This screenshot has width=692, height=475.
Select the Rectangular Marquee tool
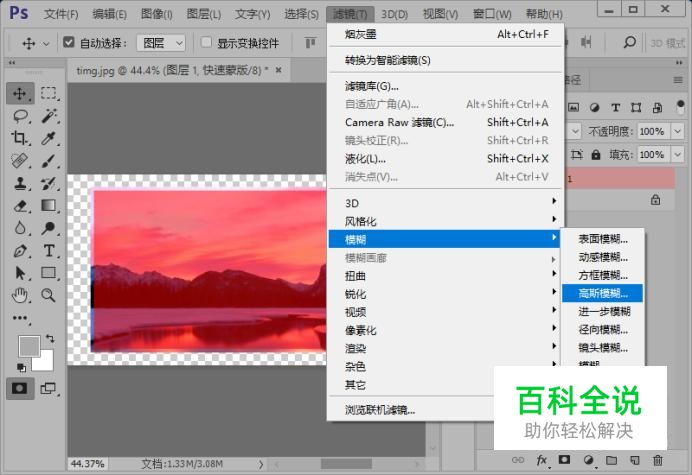click(x=49, y=94)
